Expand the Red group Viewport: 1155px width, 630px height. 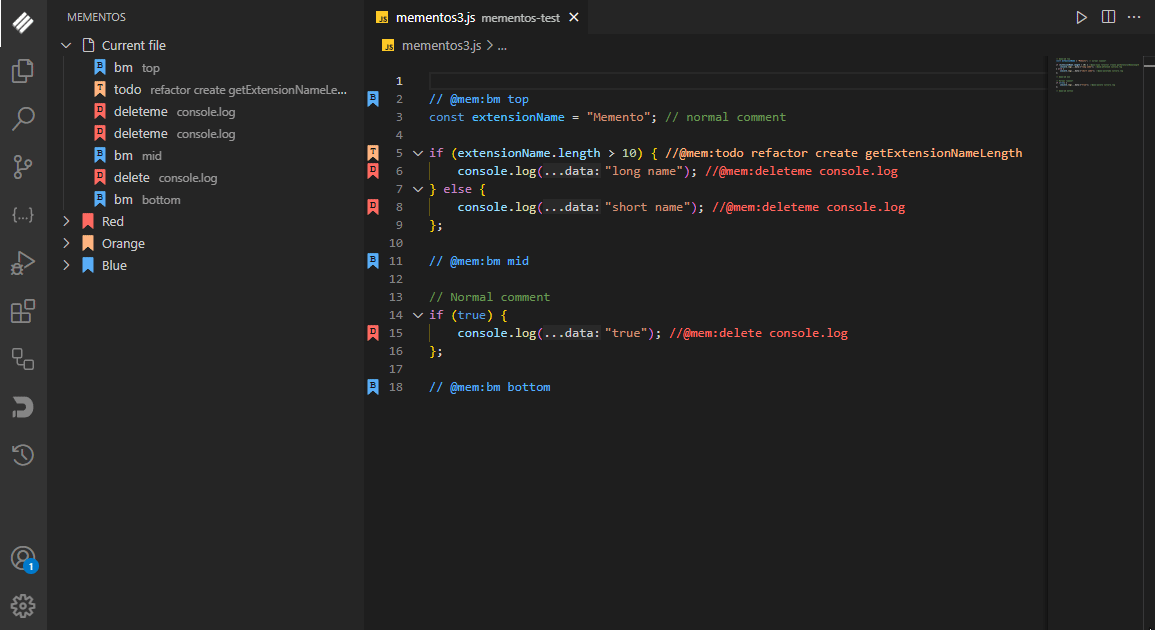pyautogui.click(x=66, y=222)
